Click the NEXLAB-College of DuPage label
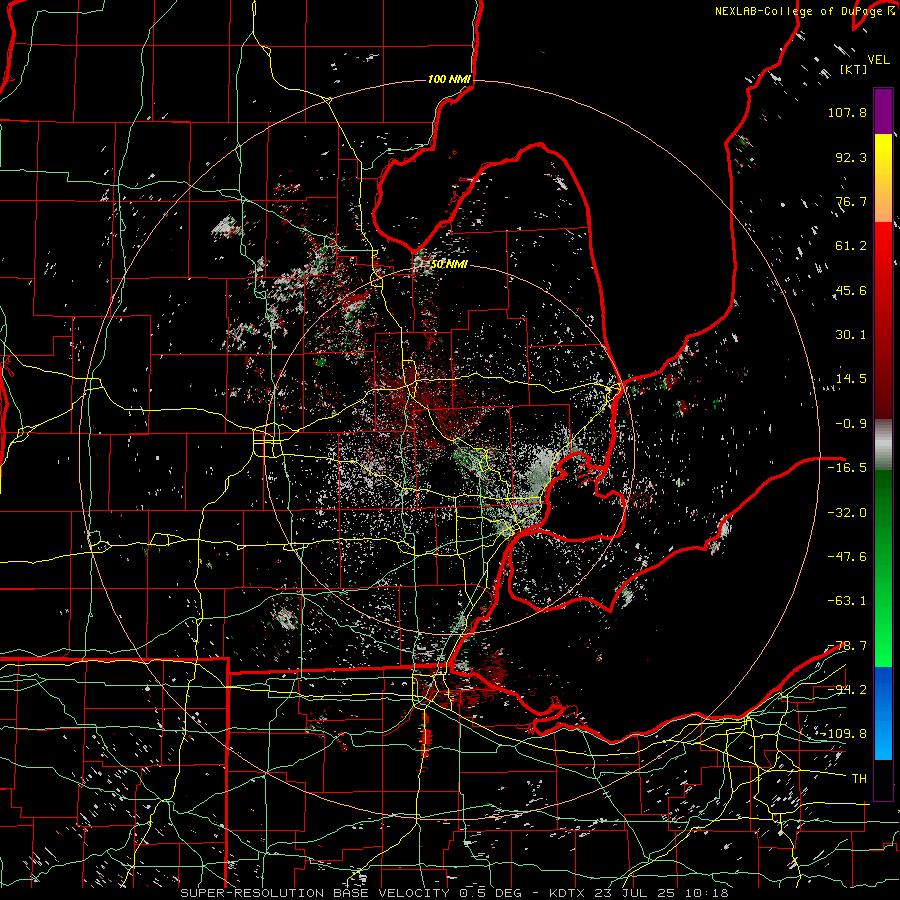 (x=800, y=11)
